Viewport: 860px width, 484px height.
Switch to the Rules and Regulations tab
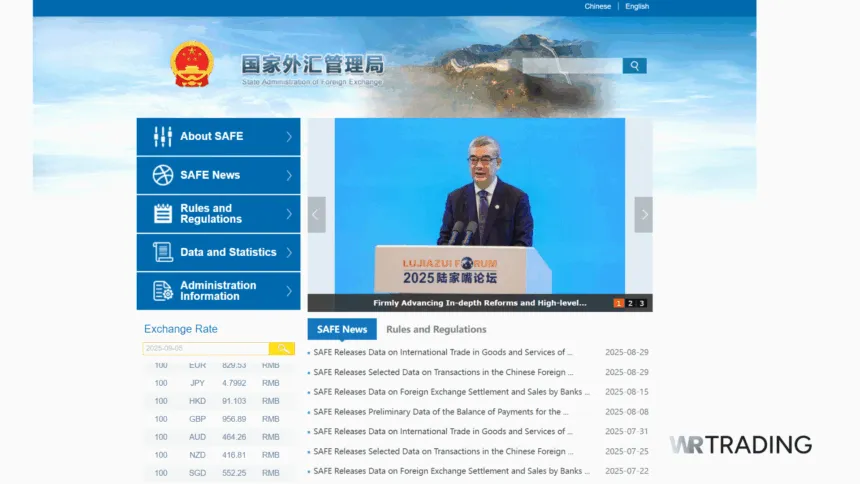tap(436, 329)
